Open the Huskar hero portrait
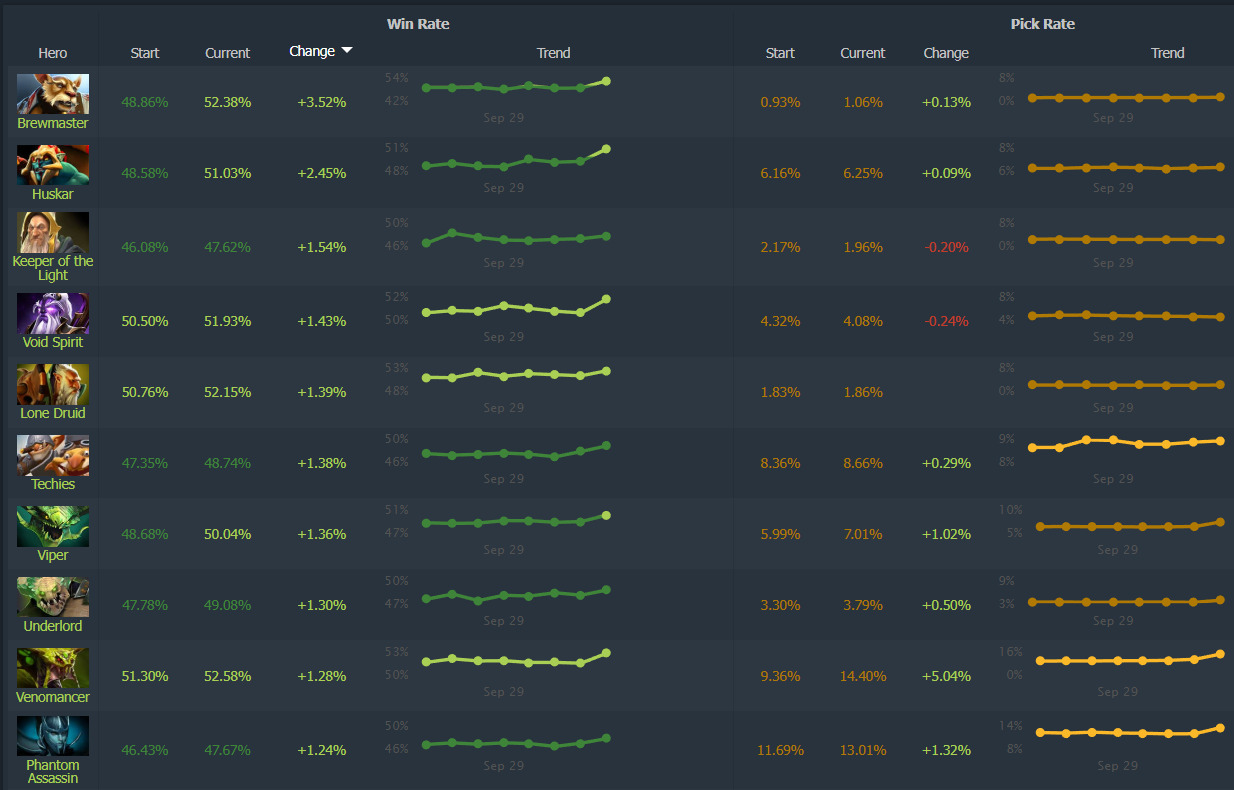 53,165
